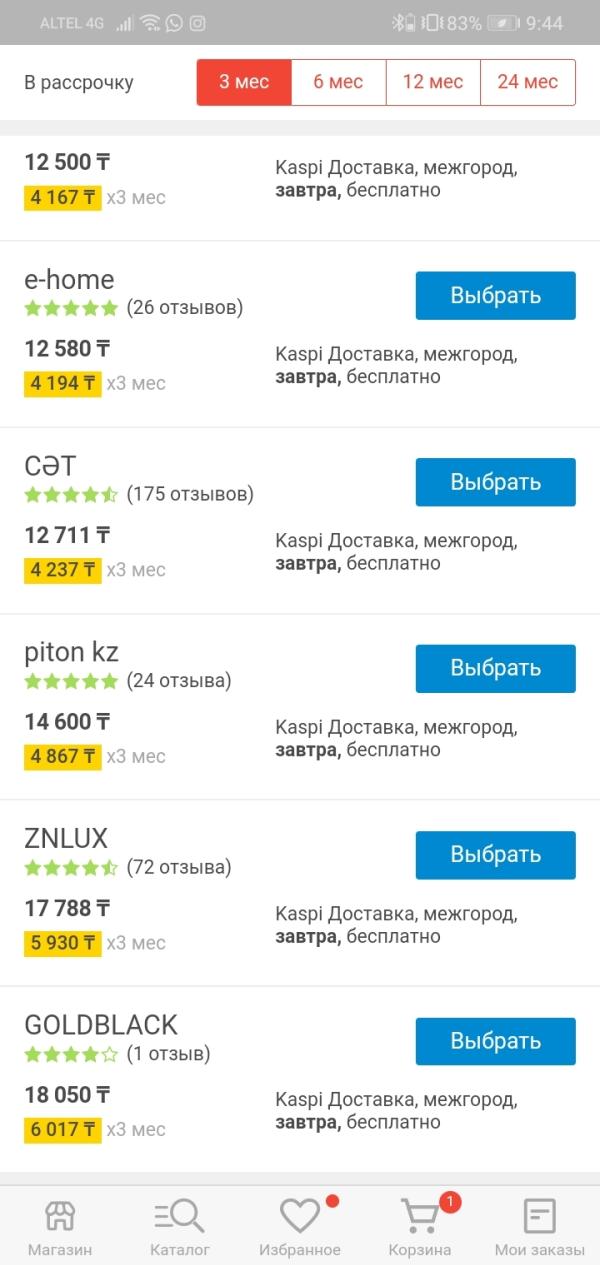Open the Магазин store icon
This screenshot has width=600, height=1265.
[x=60, y=1216]
